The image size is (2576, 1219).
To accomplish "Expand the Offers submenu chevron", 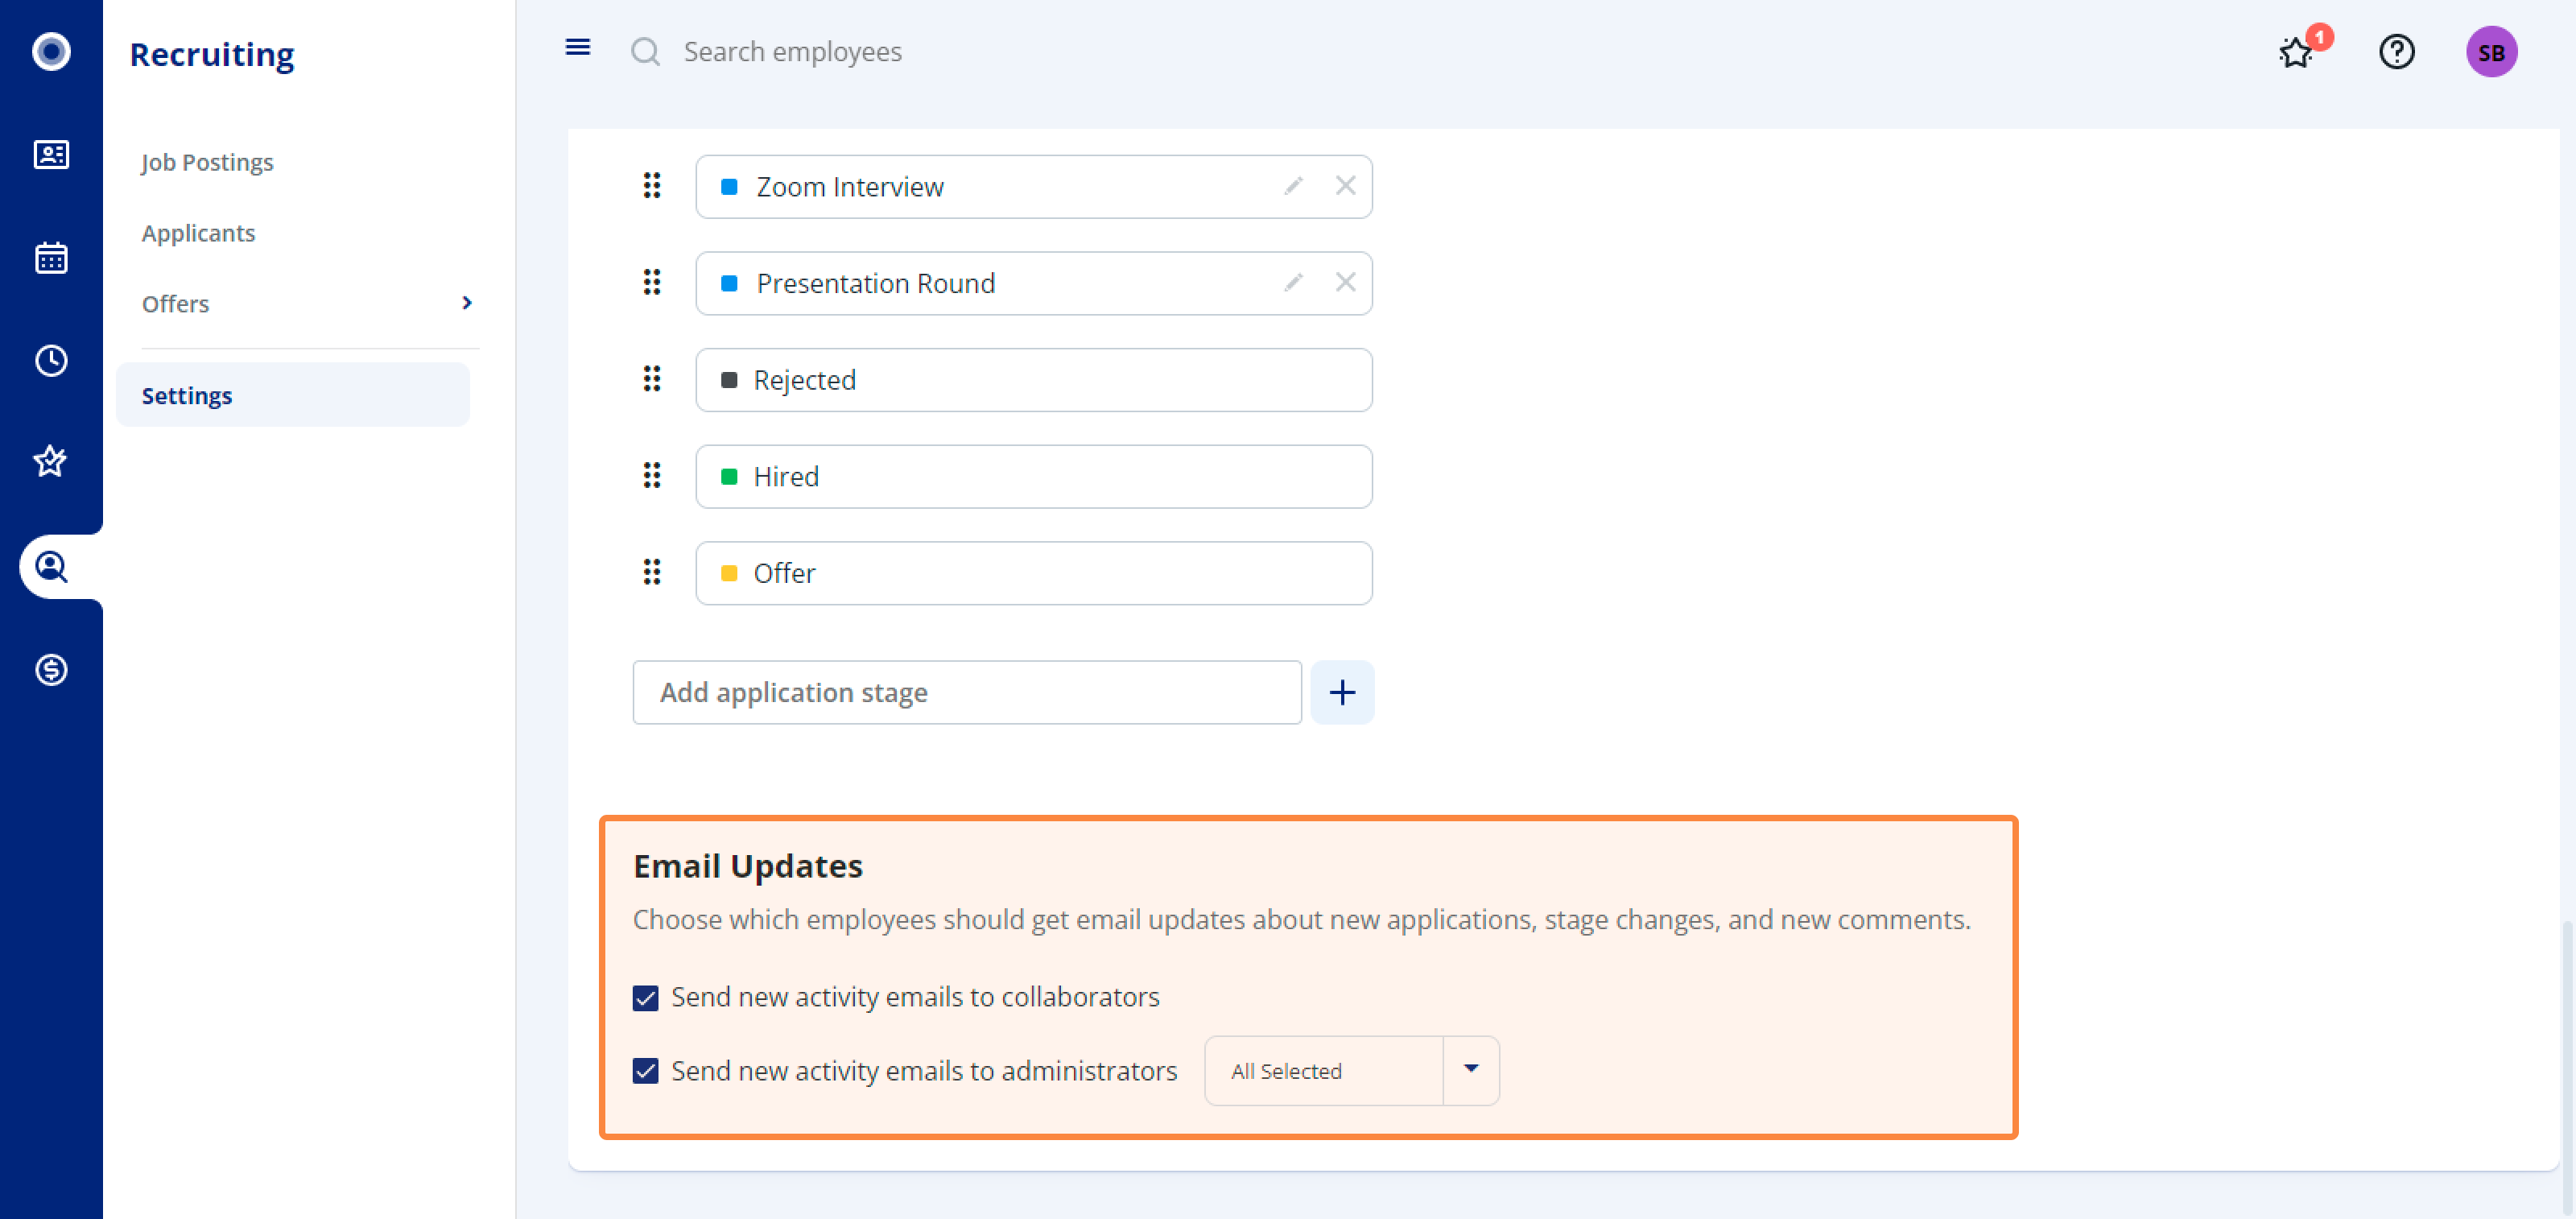I will 466,303.
